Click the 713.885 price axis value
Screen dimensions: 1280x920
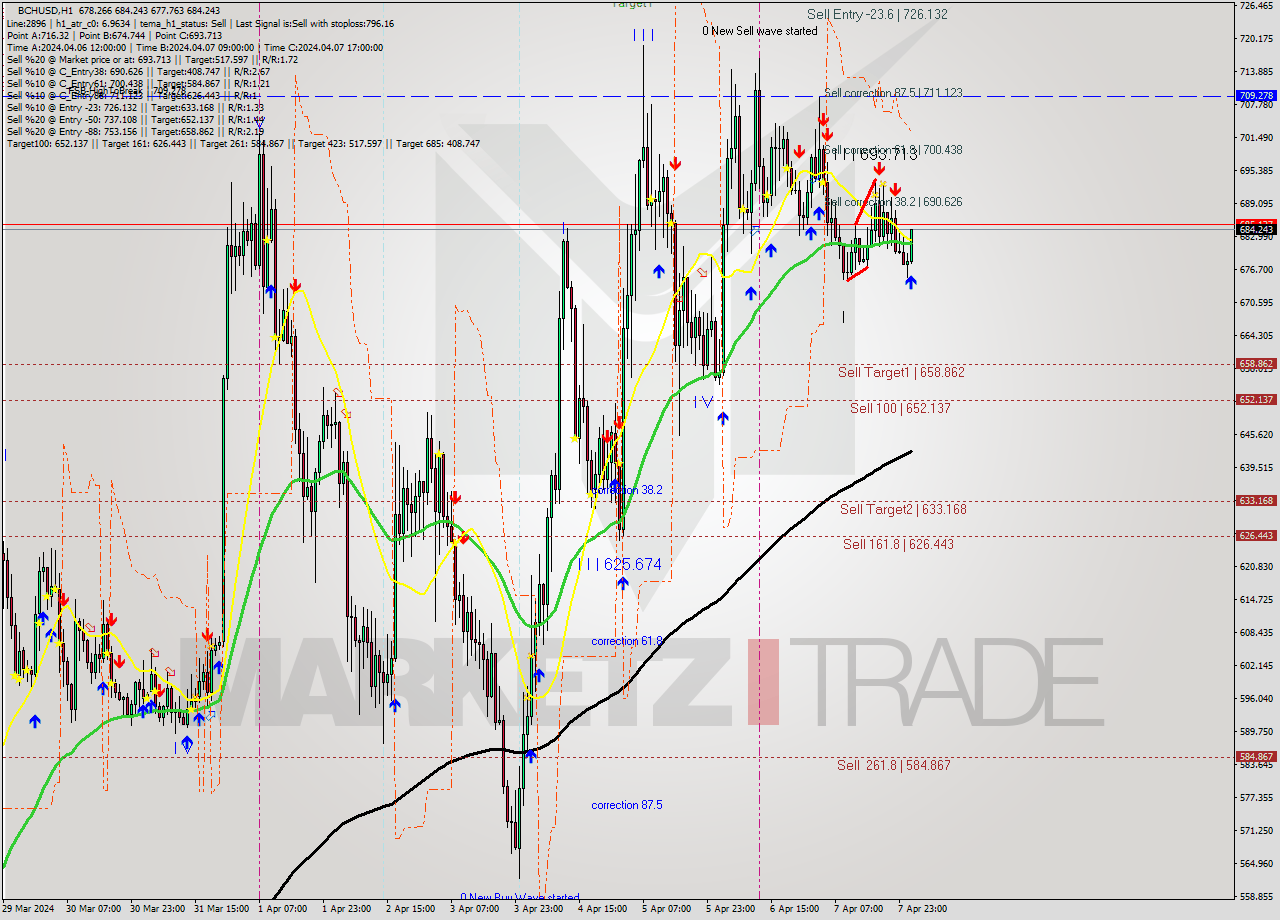(1256, 72)
